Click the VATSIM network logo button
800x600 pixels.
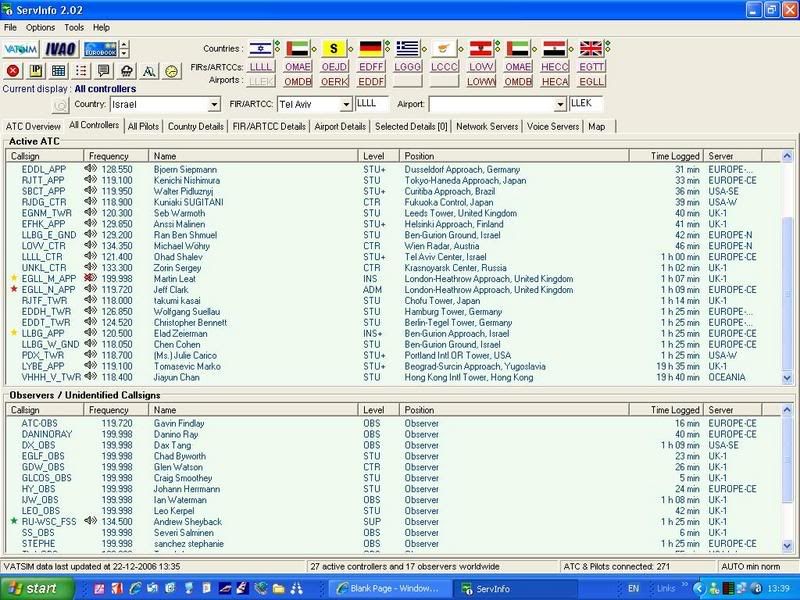coord(20,48)
